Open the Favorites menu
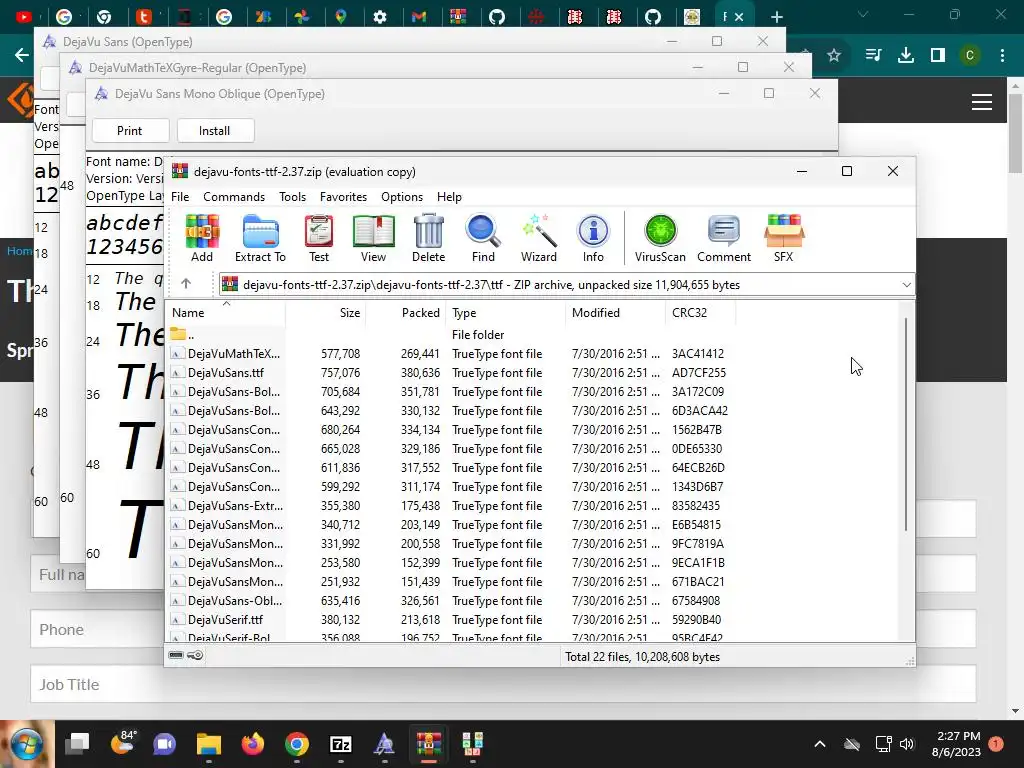Viewport: 1024px width, 768px height. point(343,197)
